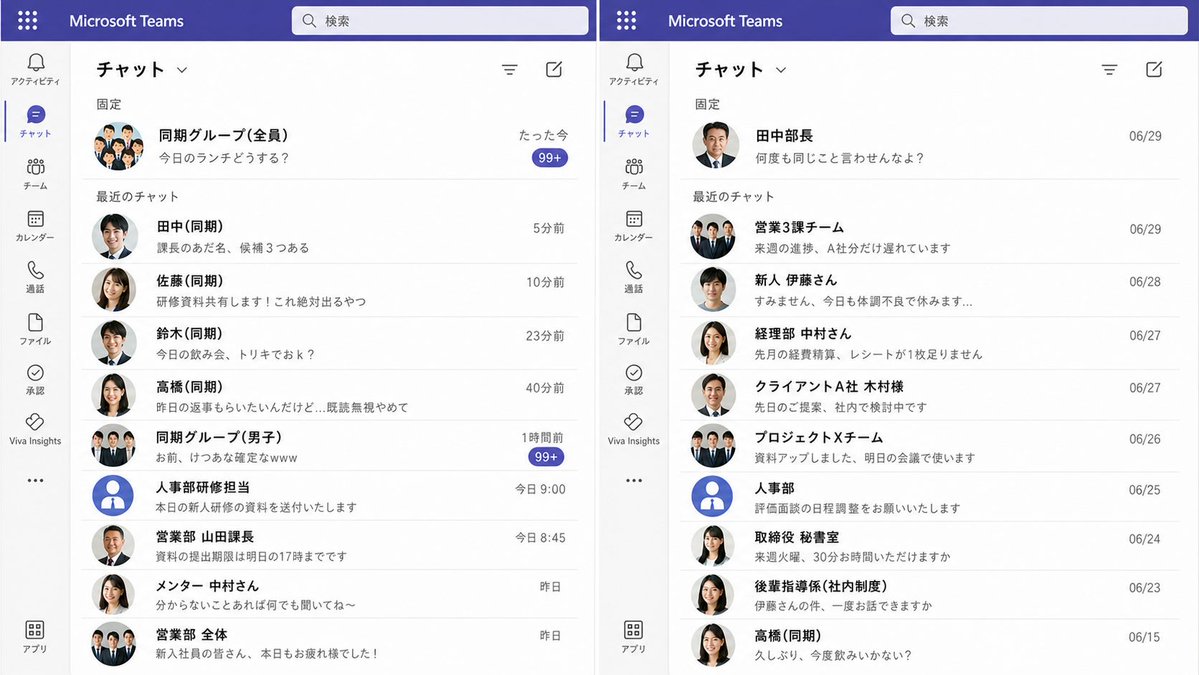Open chat with 佐藤(同期)

pyautogui.click(x=330, y=290)
